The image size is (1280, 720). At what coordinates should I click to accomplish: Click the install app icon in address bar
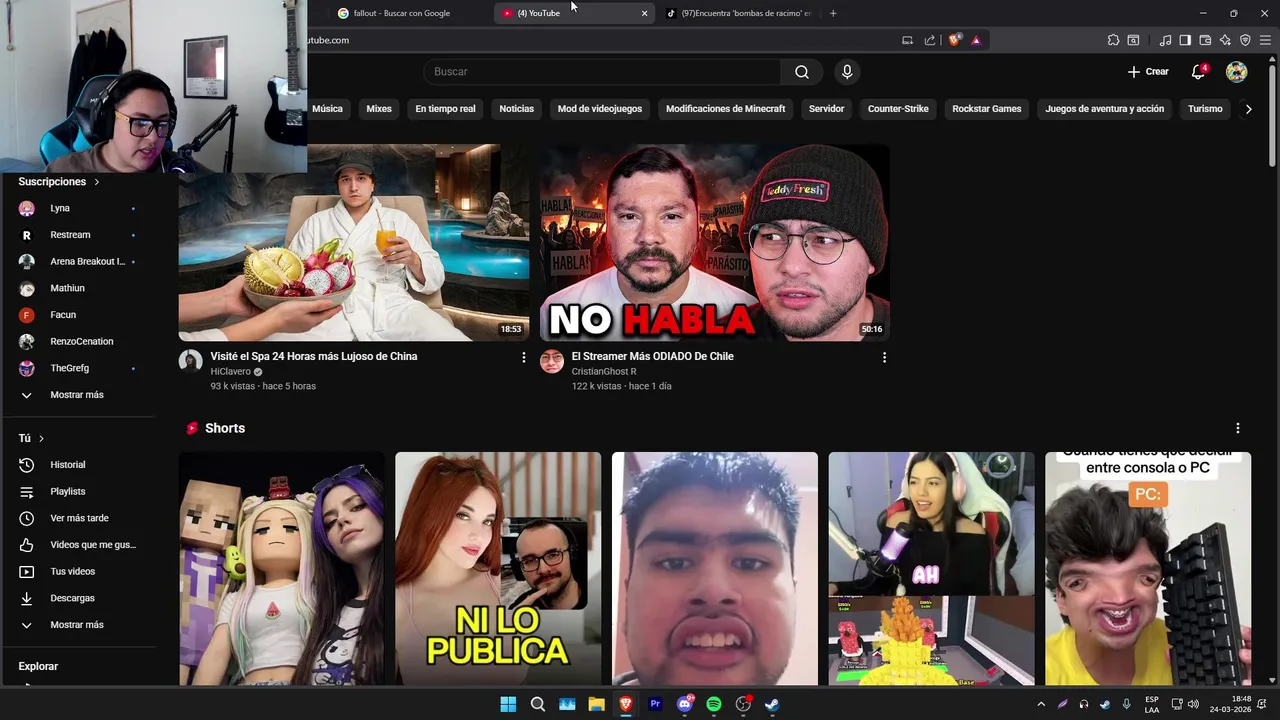tap(907, 40)
